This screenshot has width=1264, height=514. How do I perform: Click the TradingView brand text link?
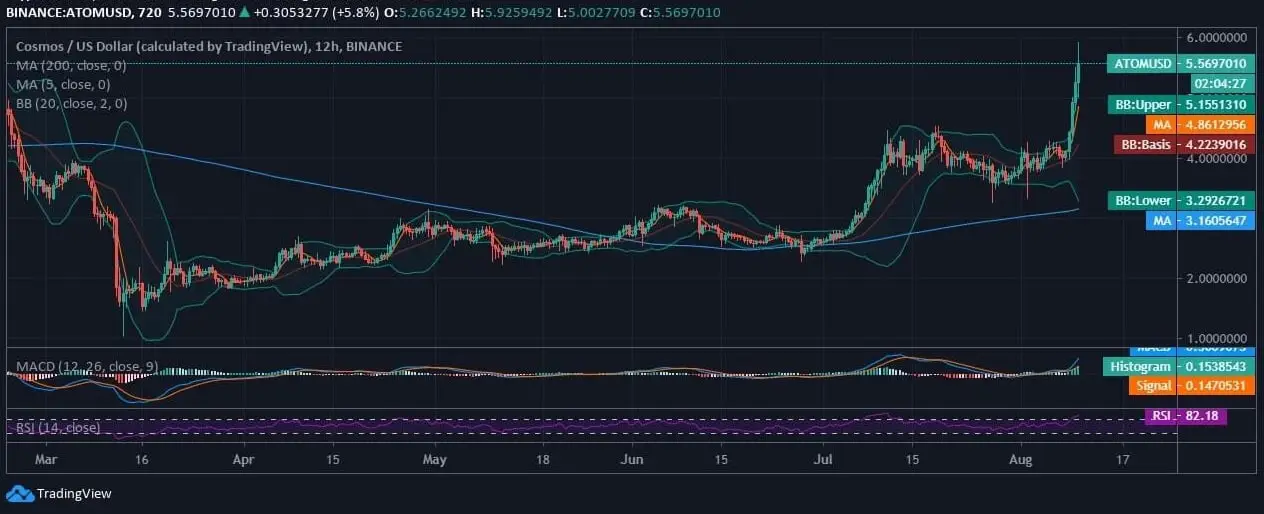coord(74,493)
